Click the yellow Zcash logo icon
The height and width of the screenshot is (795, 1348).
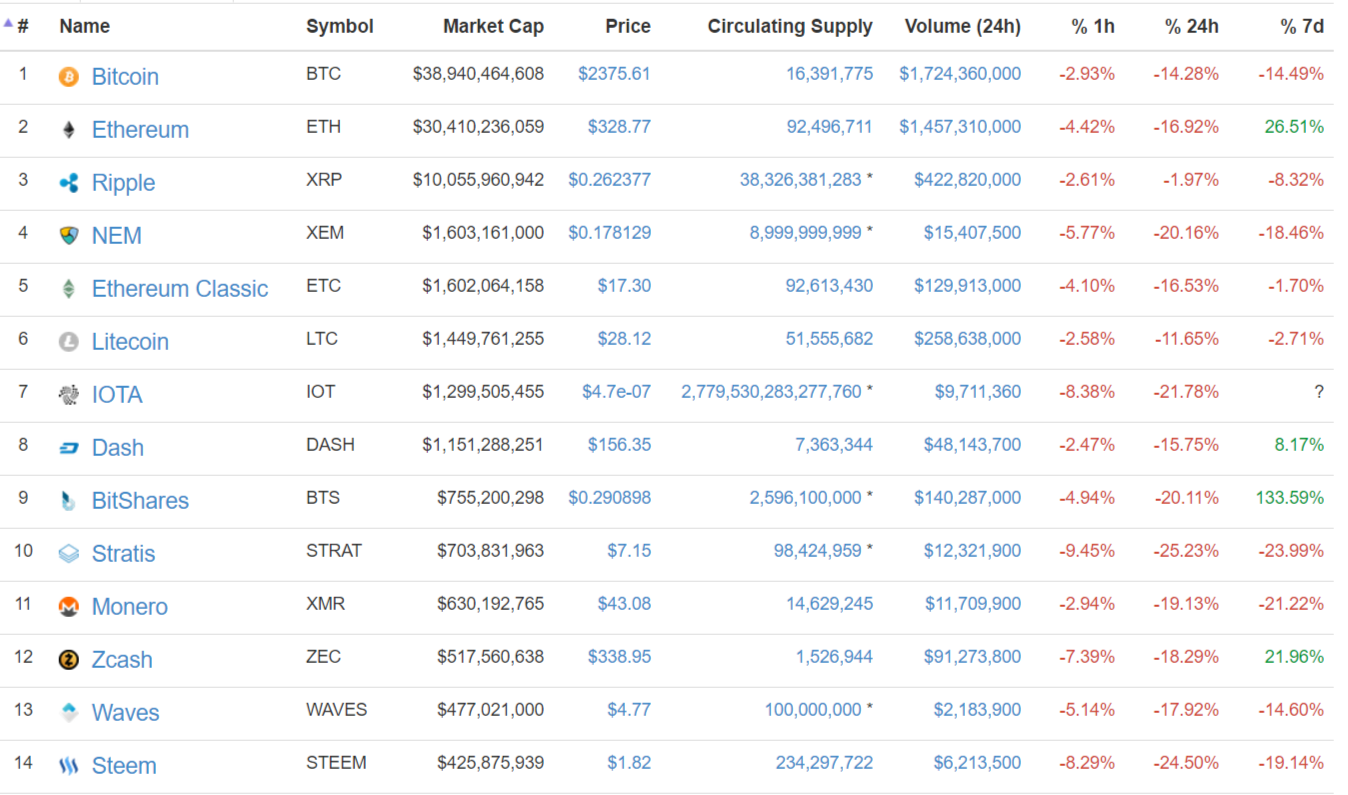tap(68, 660)
